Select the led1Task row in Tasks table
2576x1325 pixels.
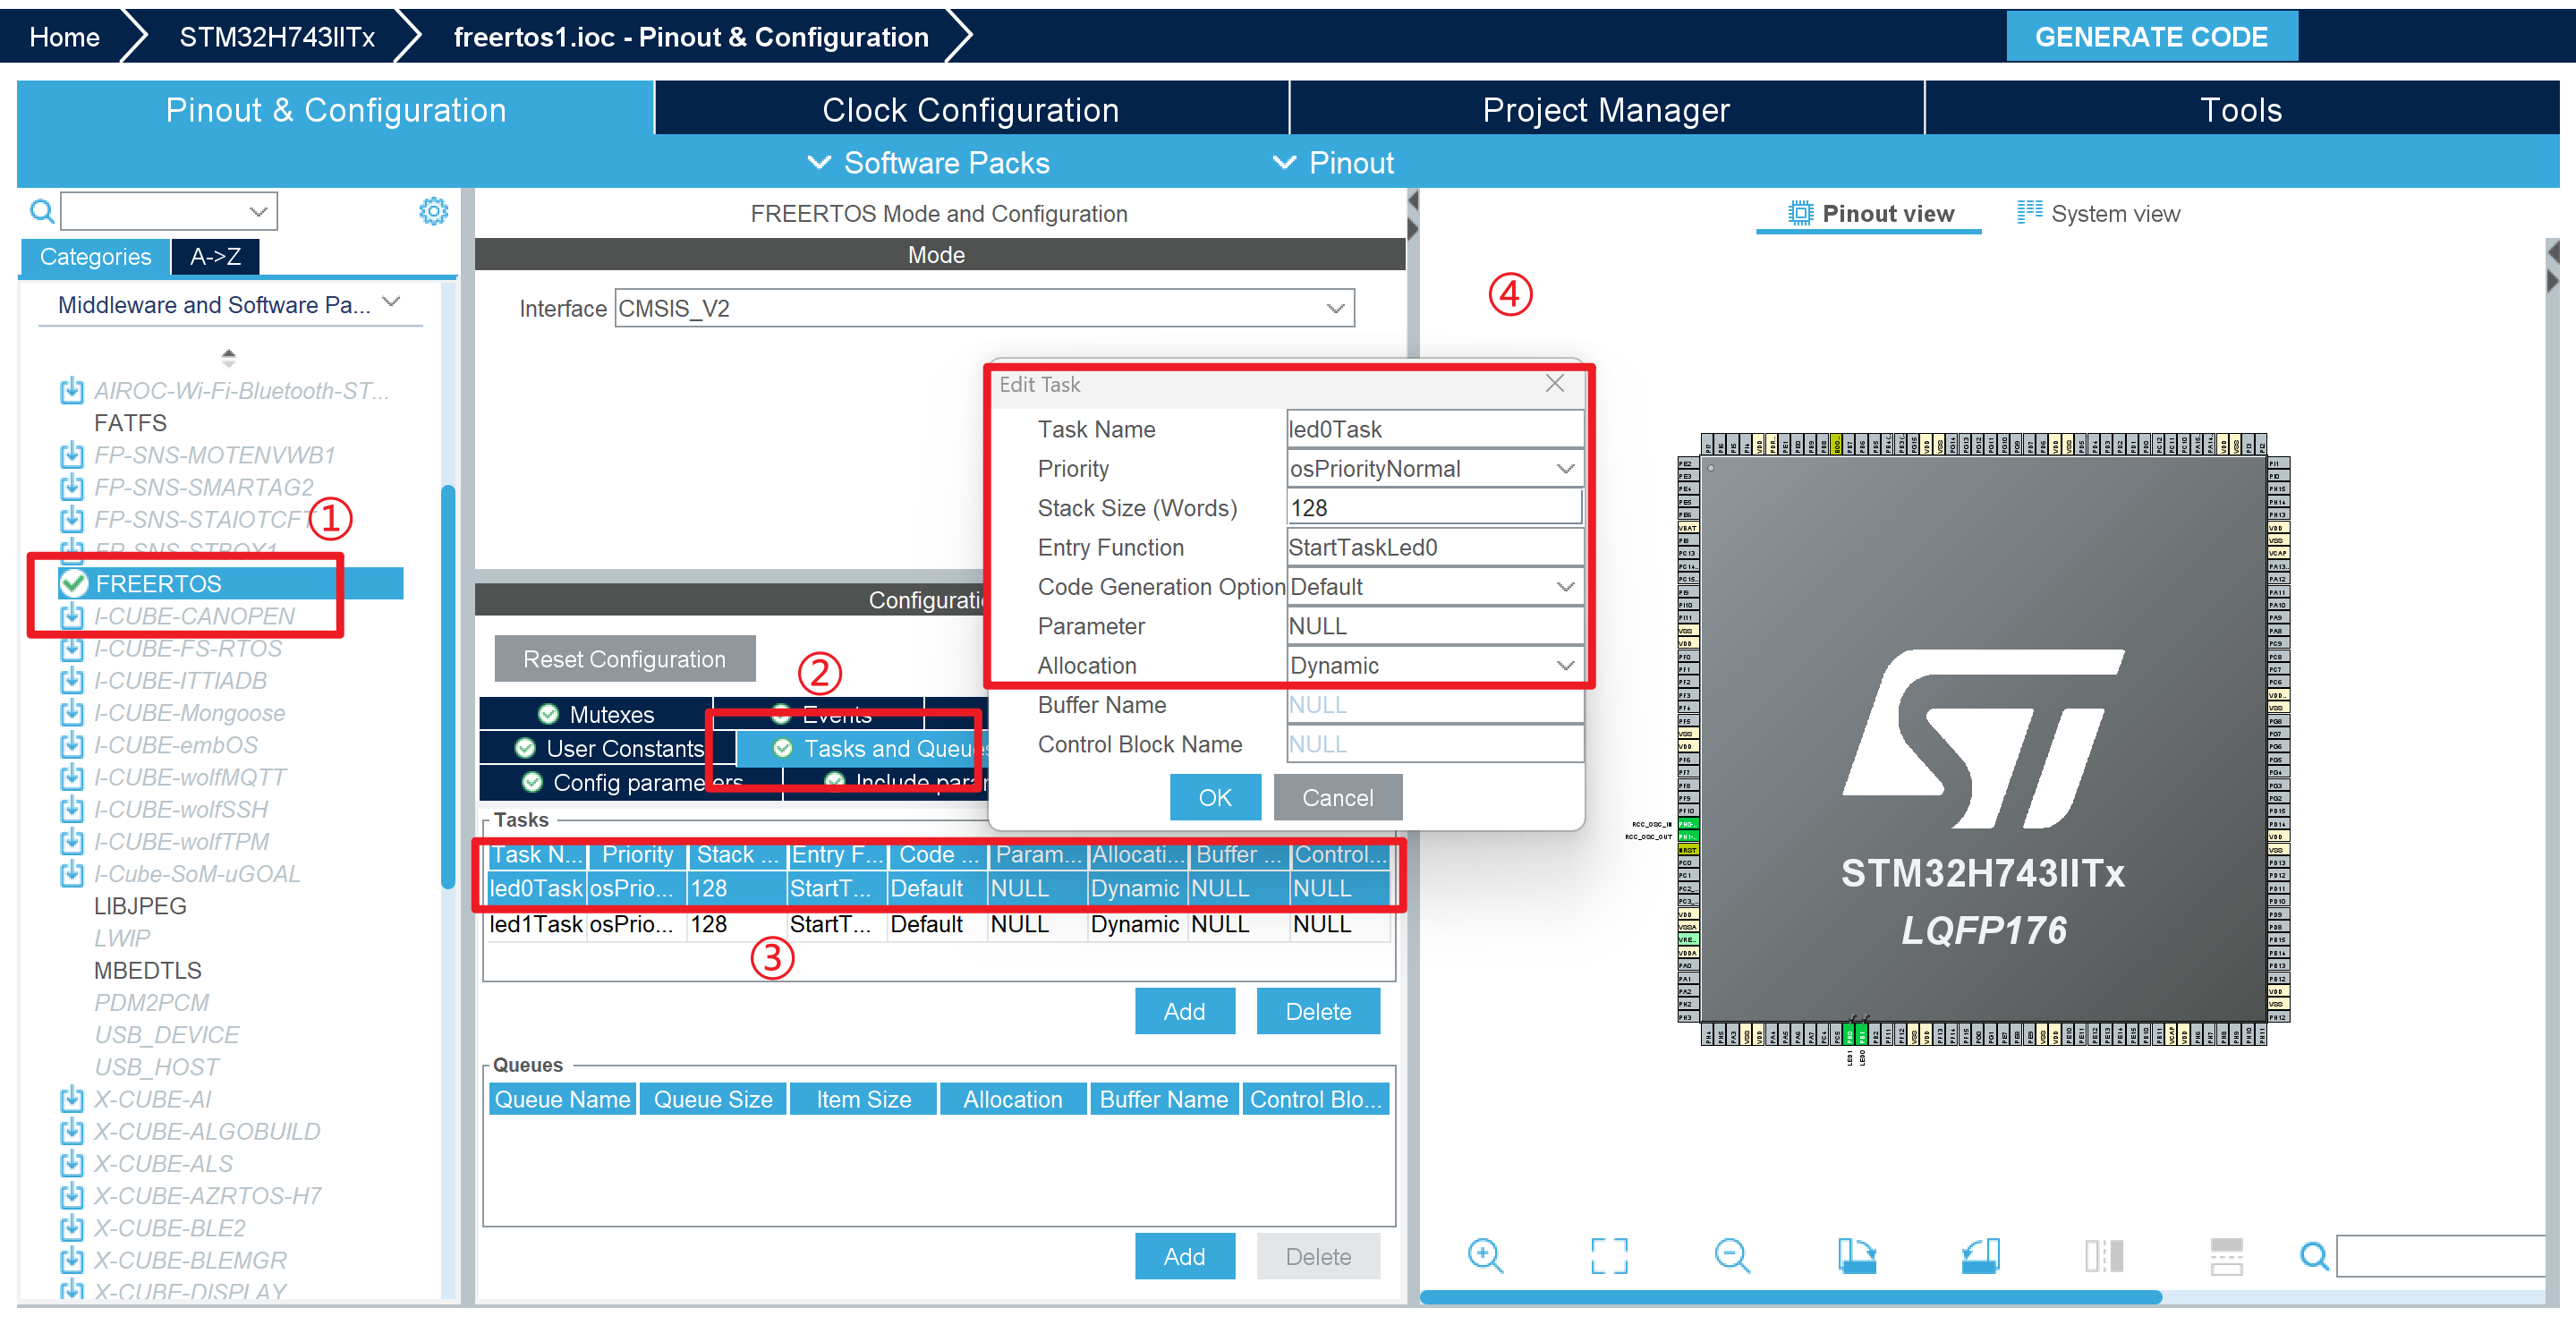pos(938,924)
